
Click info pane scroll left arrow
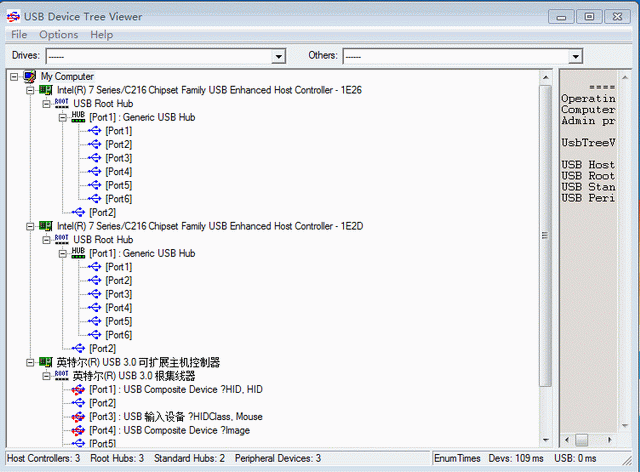[567, 440]
